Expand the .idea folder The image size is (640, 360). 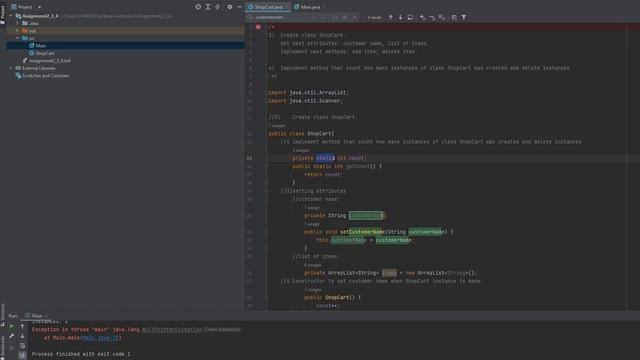[x=18, y=23]
